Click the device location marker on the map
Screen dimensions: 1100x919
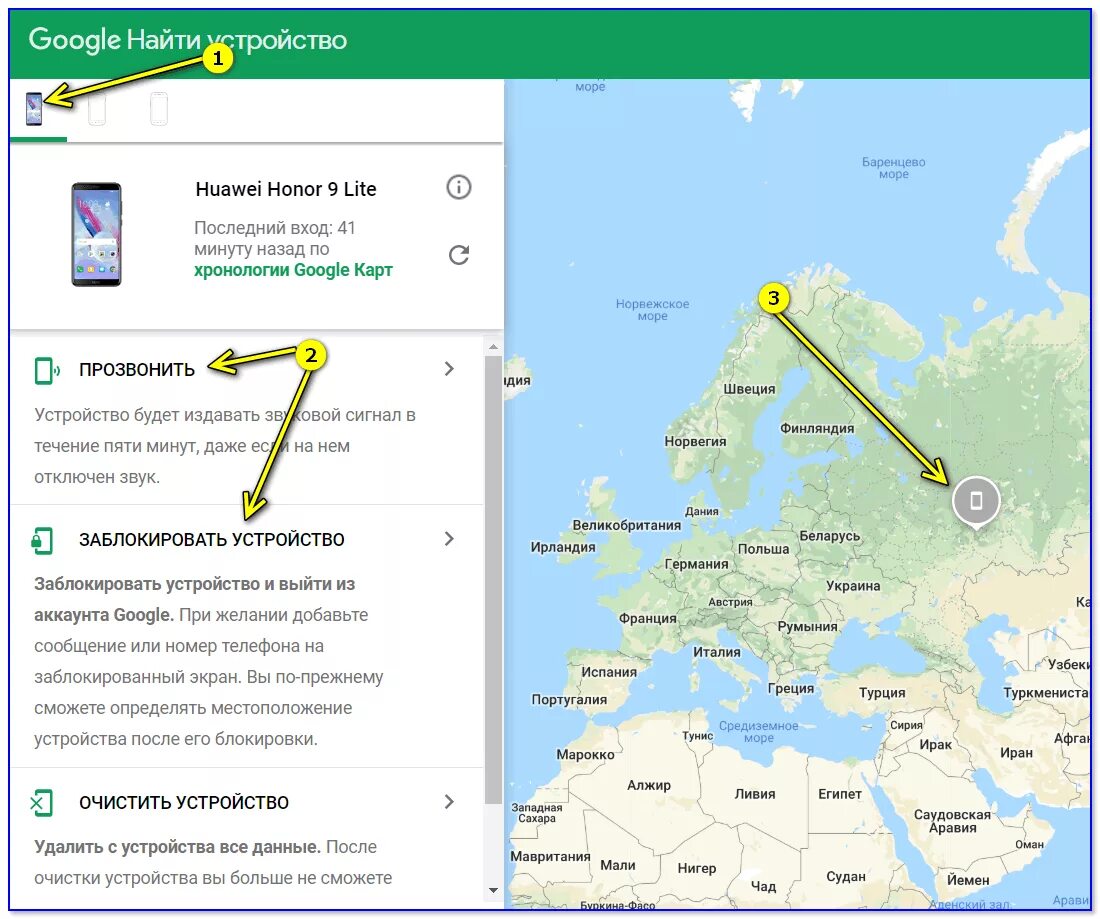click(976, 501)
